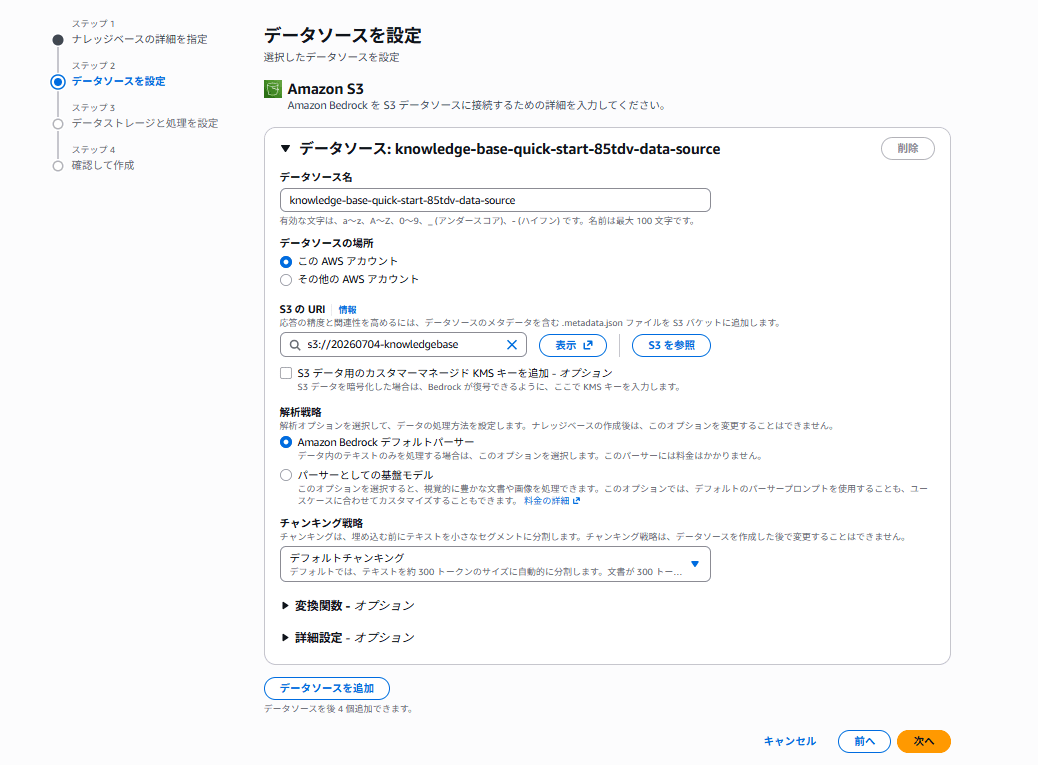Screen dimensions: 1038x765
Task: Expand the 詳細設定 - オプション section
Action: (x=348, y=637)
